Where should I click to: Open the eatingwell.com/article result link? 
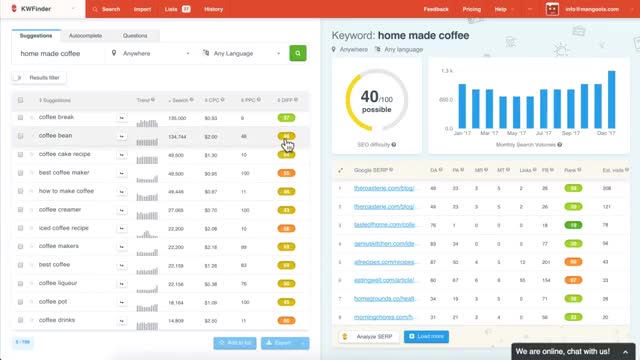coord(384,280)
